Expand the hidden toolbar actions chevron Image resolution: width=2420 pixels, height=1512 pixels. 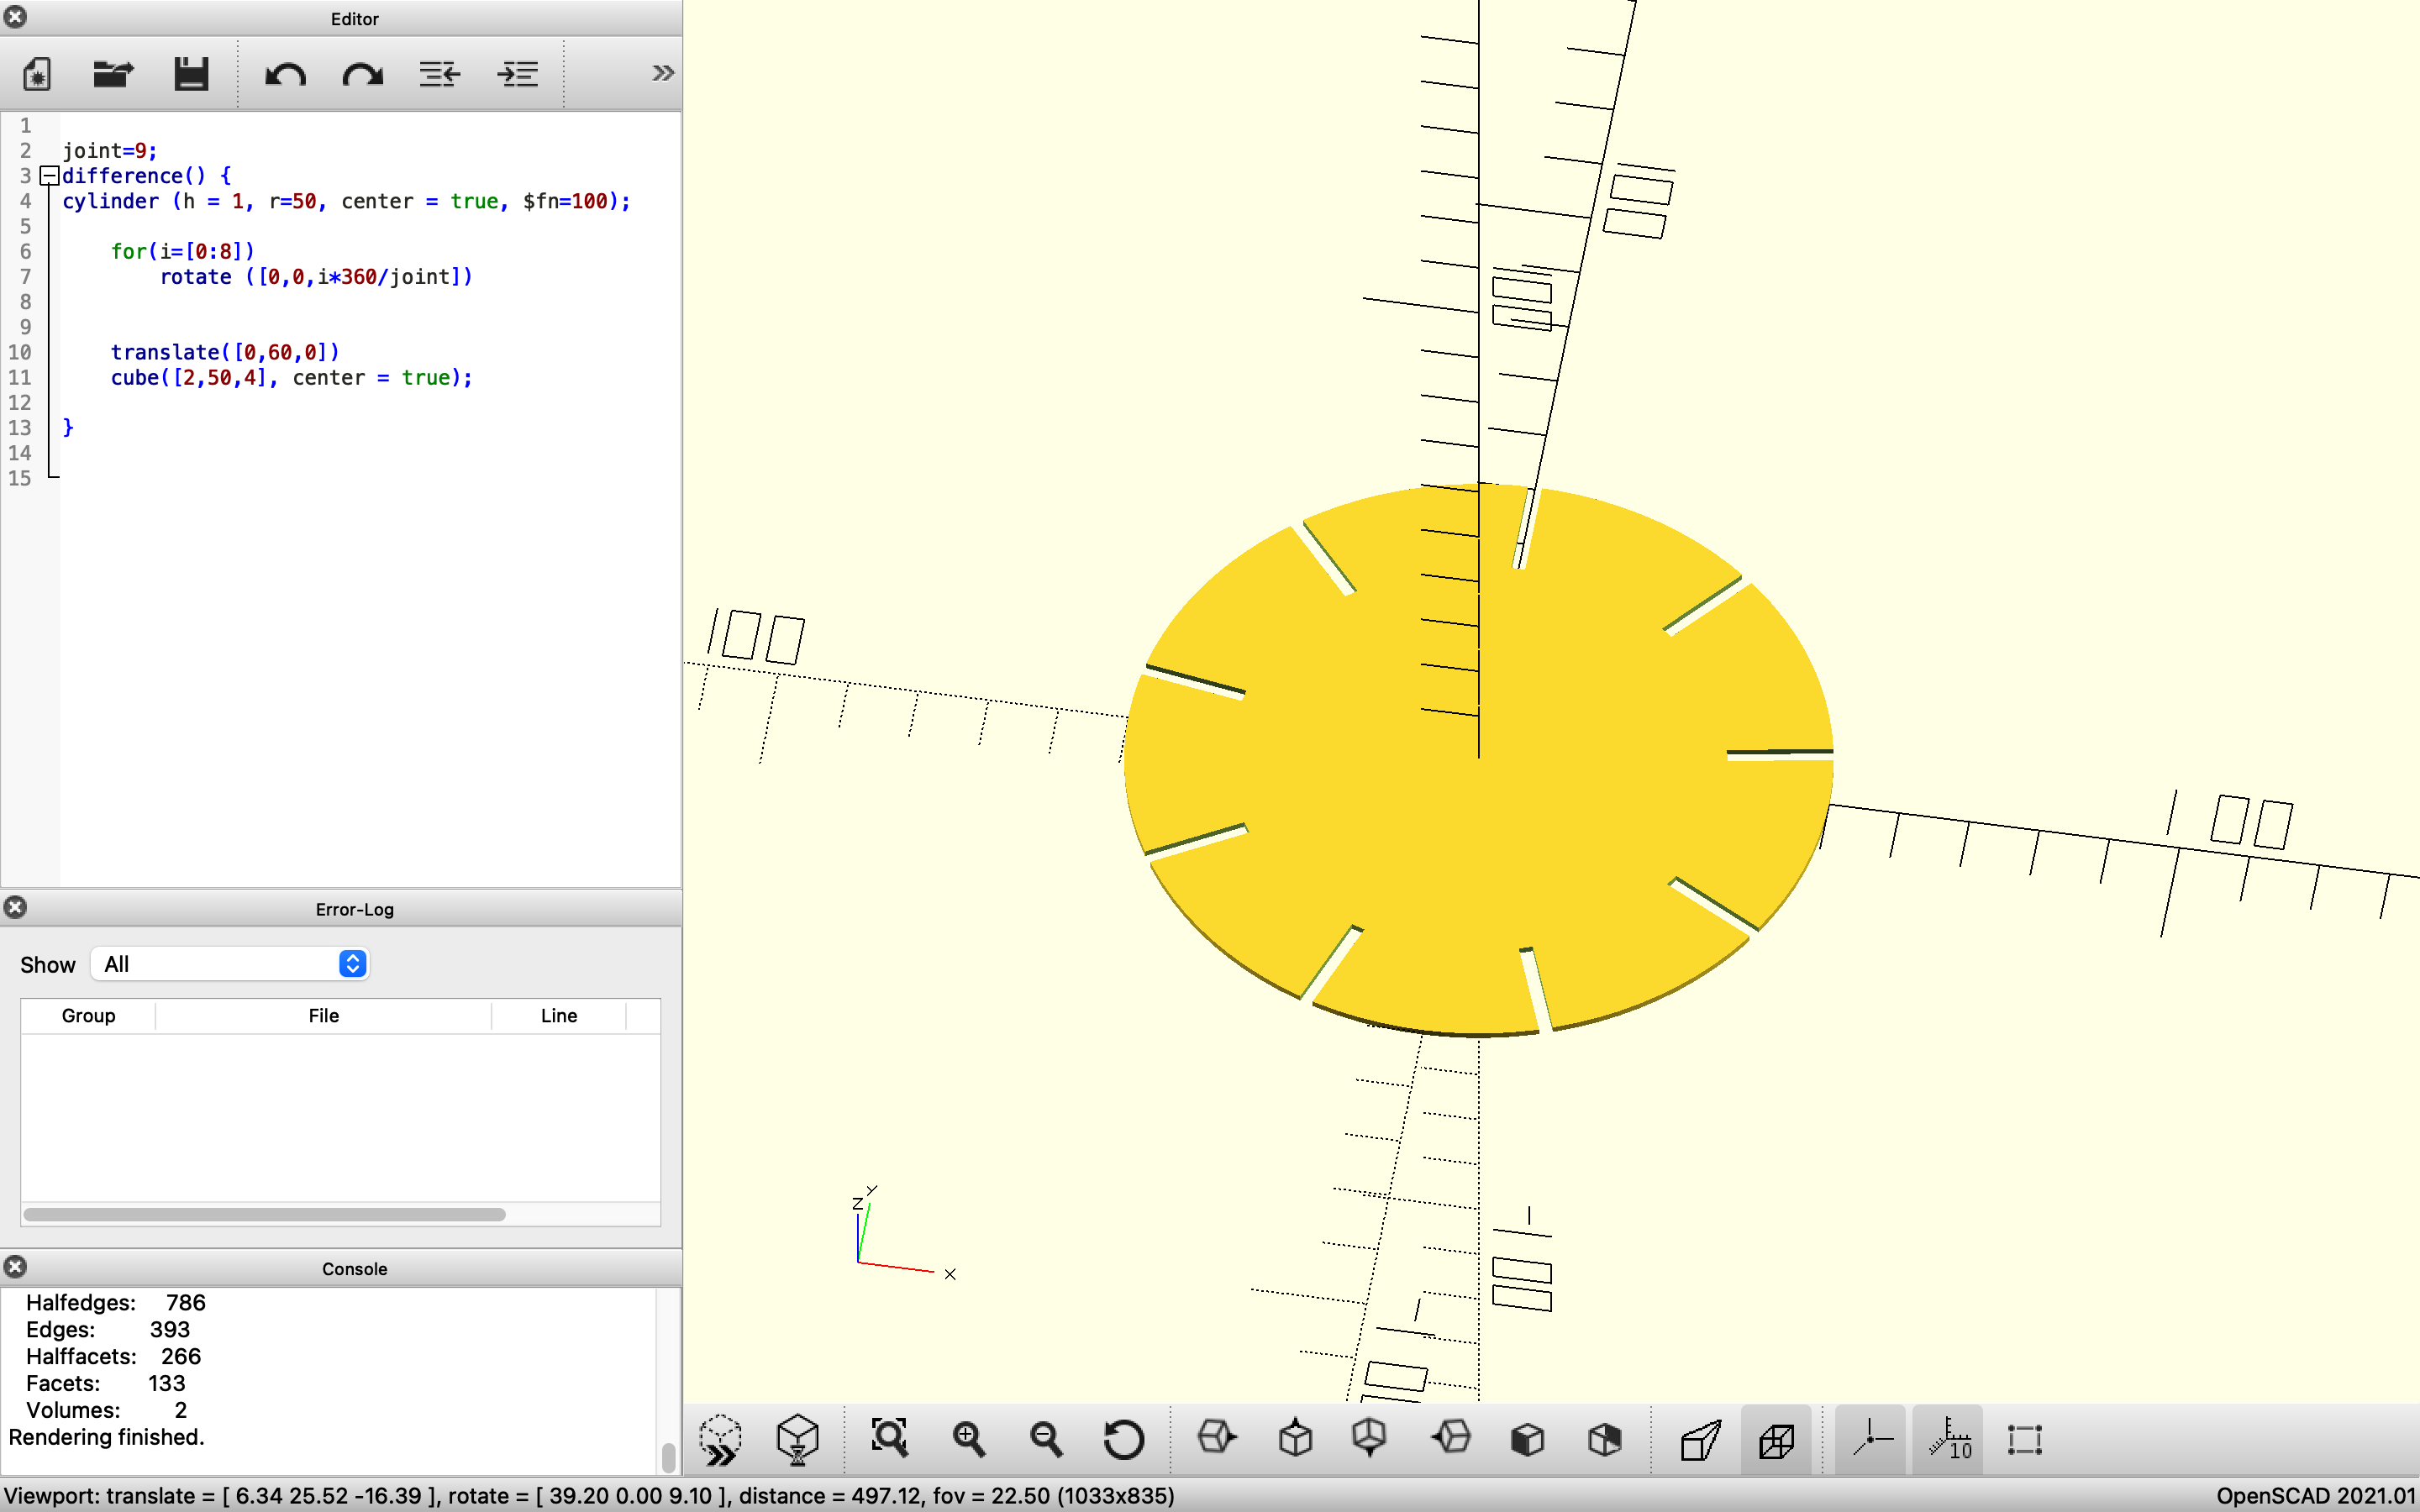point(661,72)
